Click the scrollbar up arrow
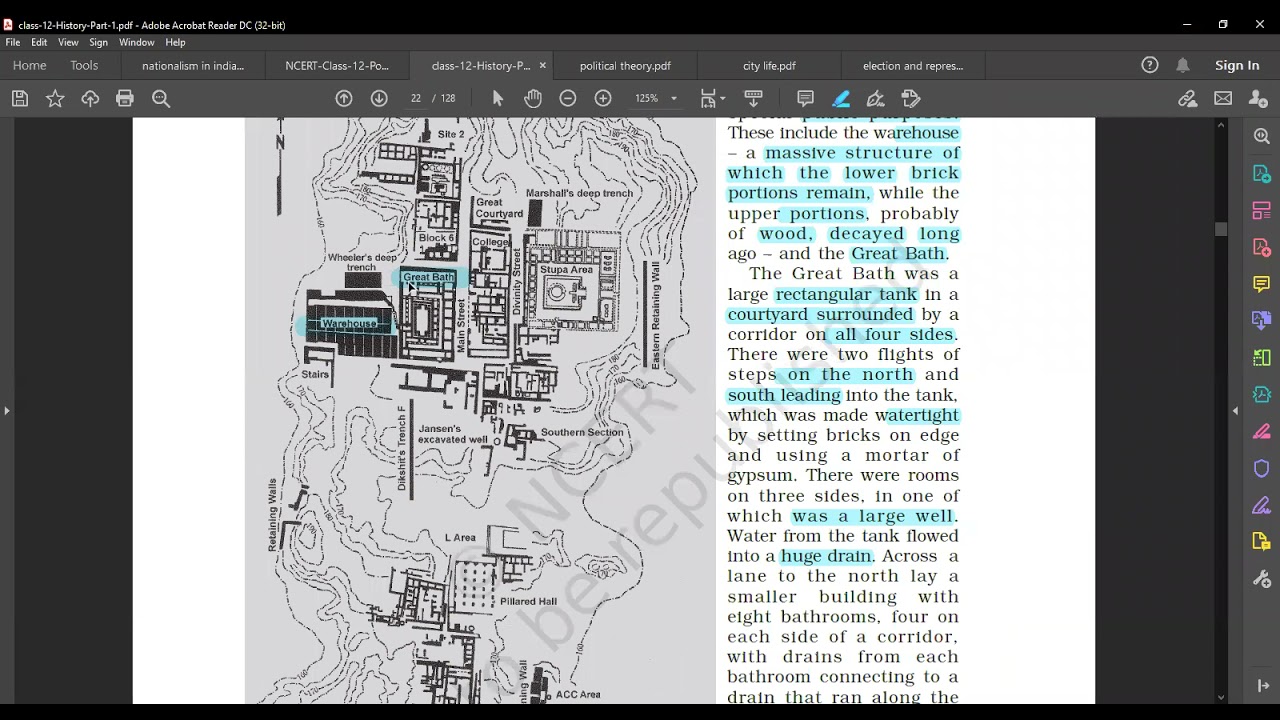The width and height of the screenshot is (1280, 720). pos(1220,125)
